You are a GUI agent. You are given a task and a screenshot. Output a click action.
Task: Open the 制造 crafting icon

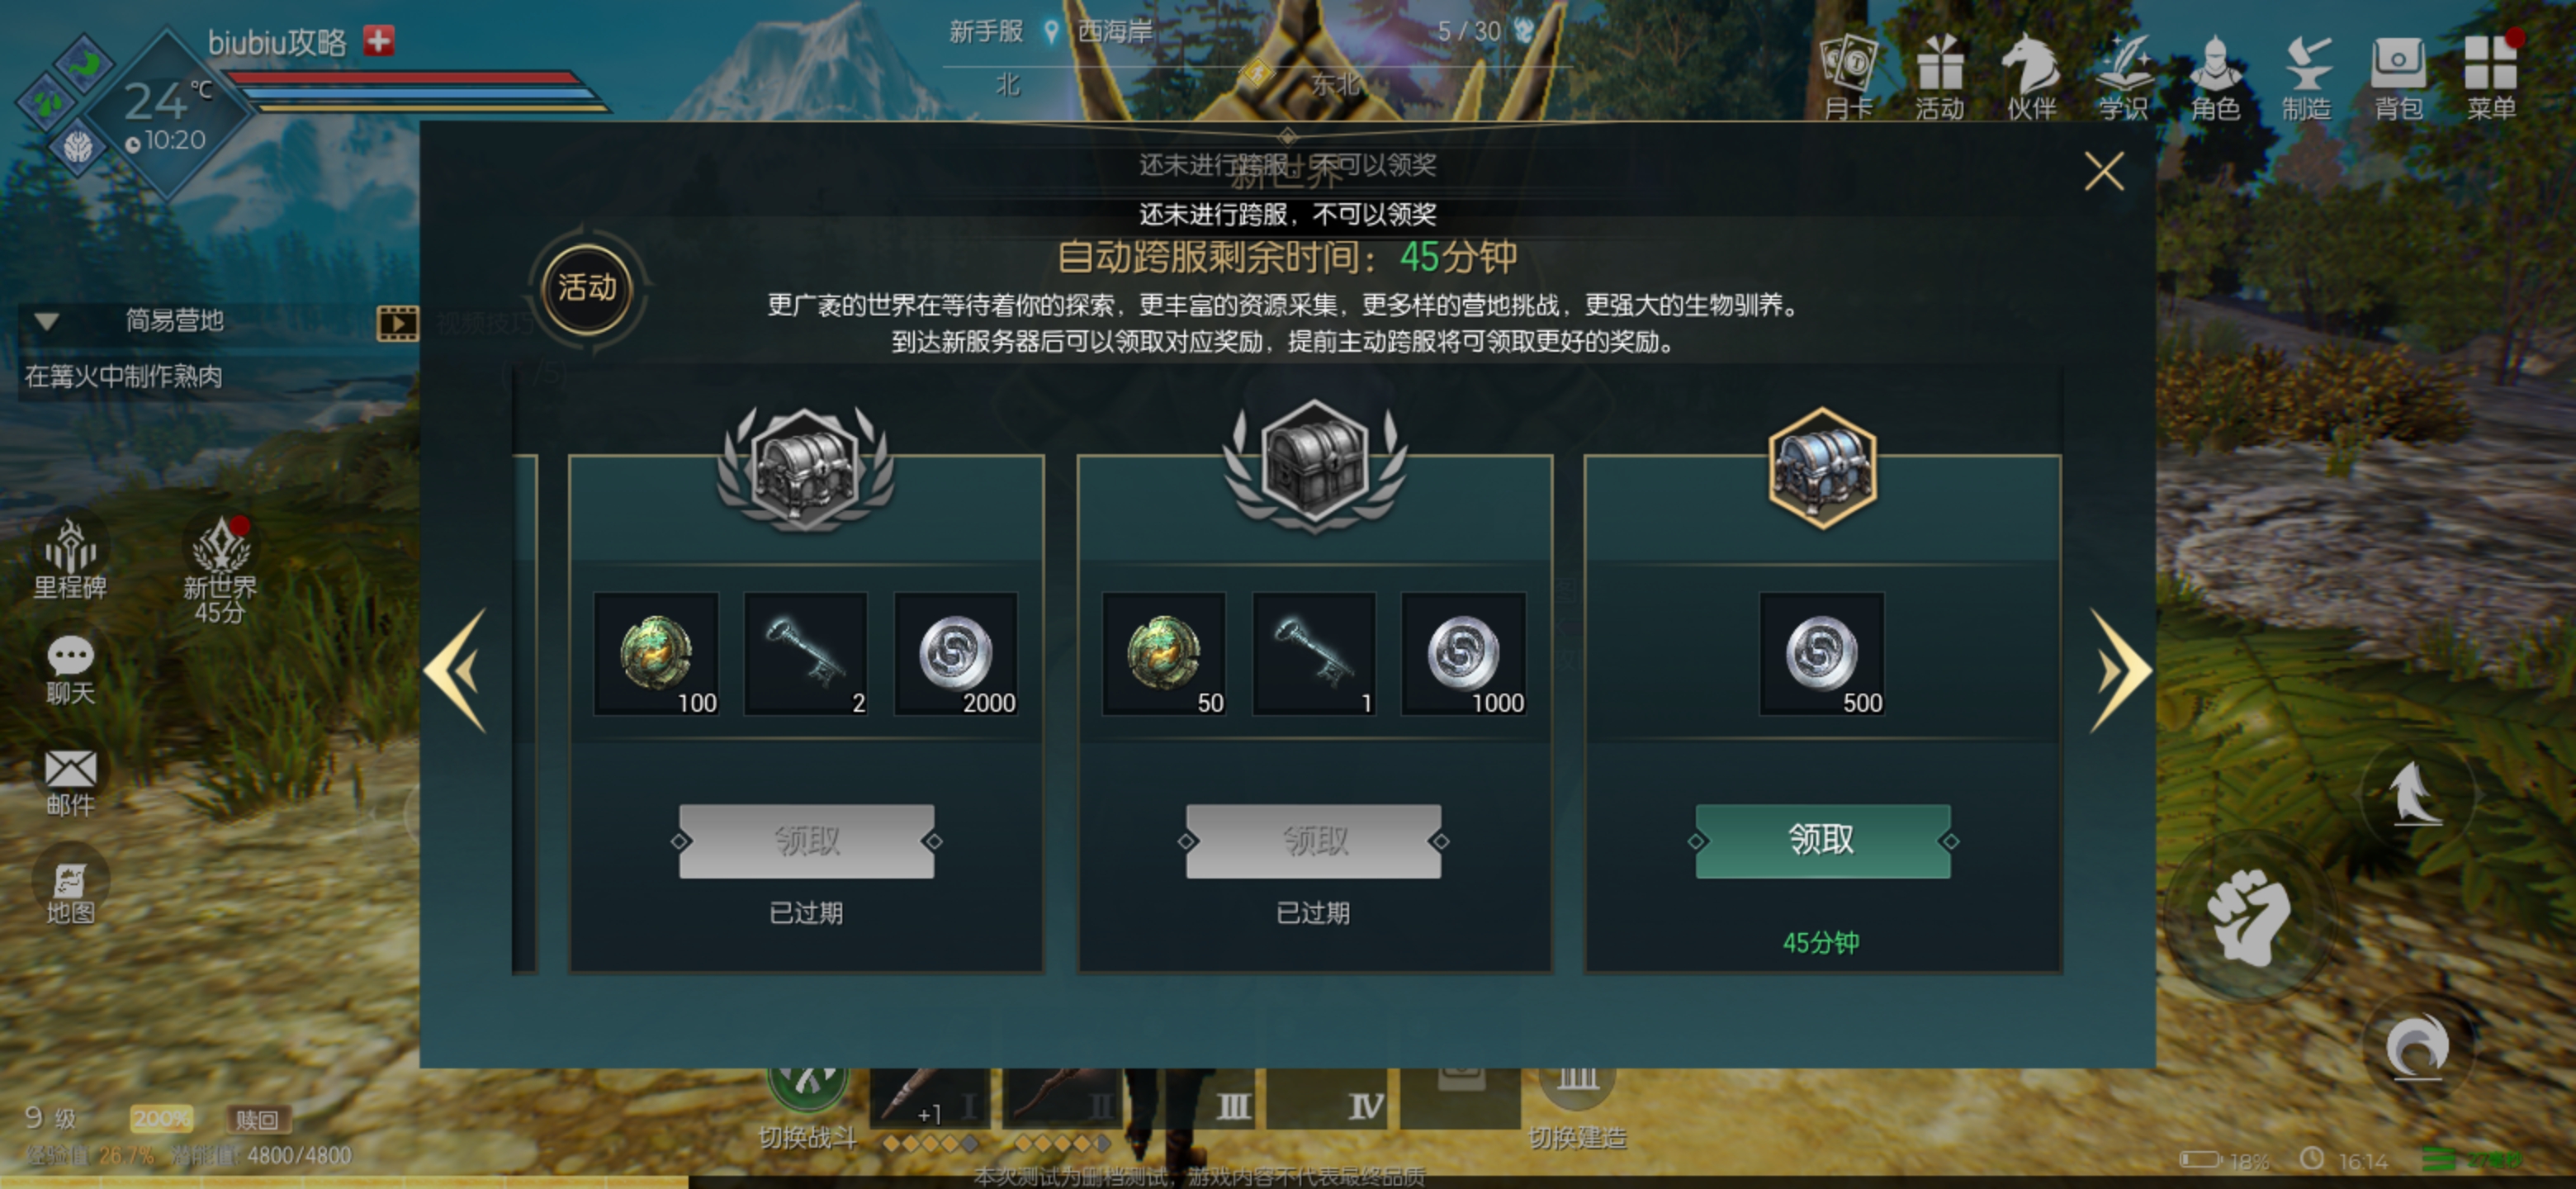tap(2307, 78)
